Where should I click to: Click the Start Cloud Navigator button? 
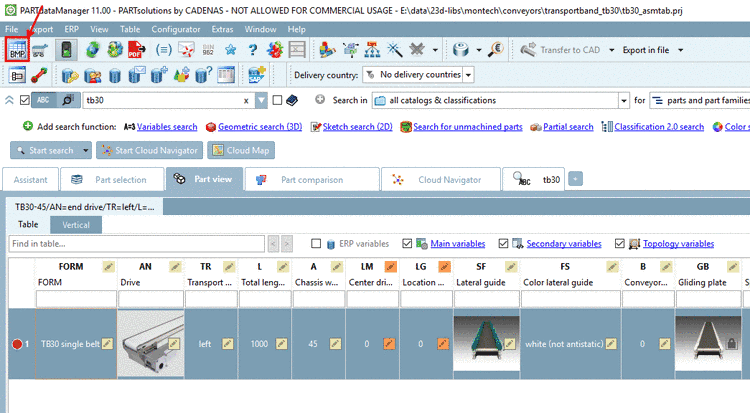point(150,150)
